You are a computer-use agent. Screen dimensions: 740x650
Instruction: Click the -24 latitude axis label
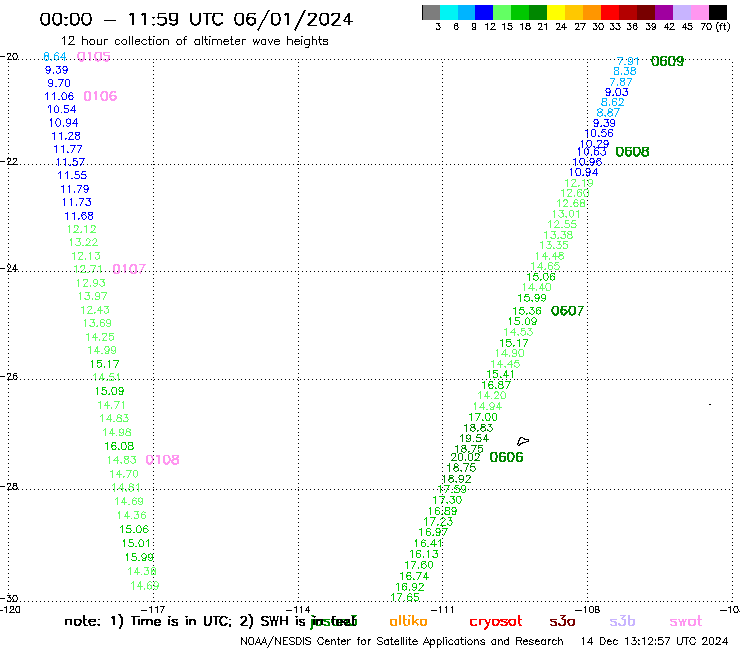(9, 268)
